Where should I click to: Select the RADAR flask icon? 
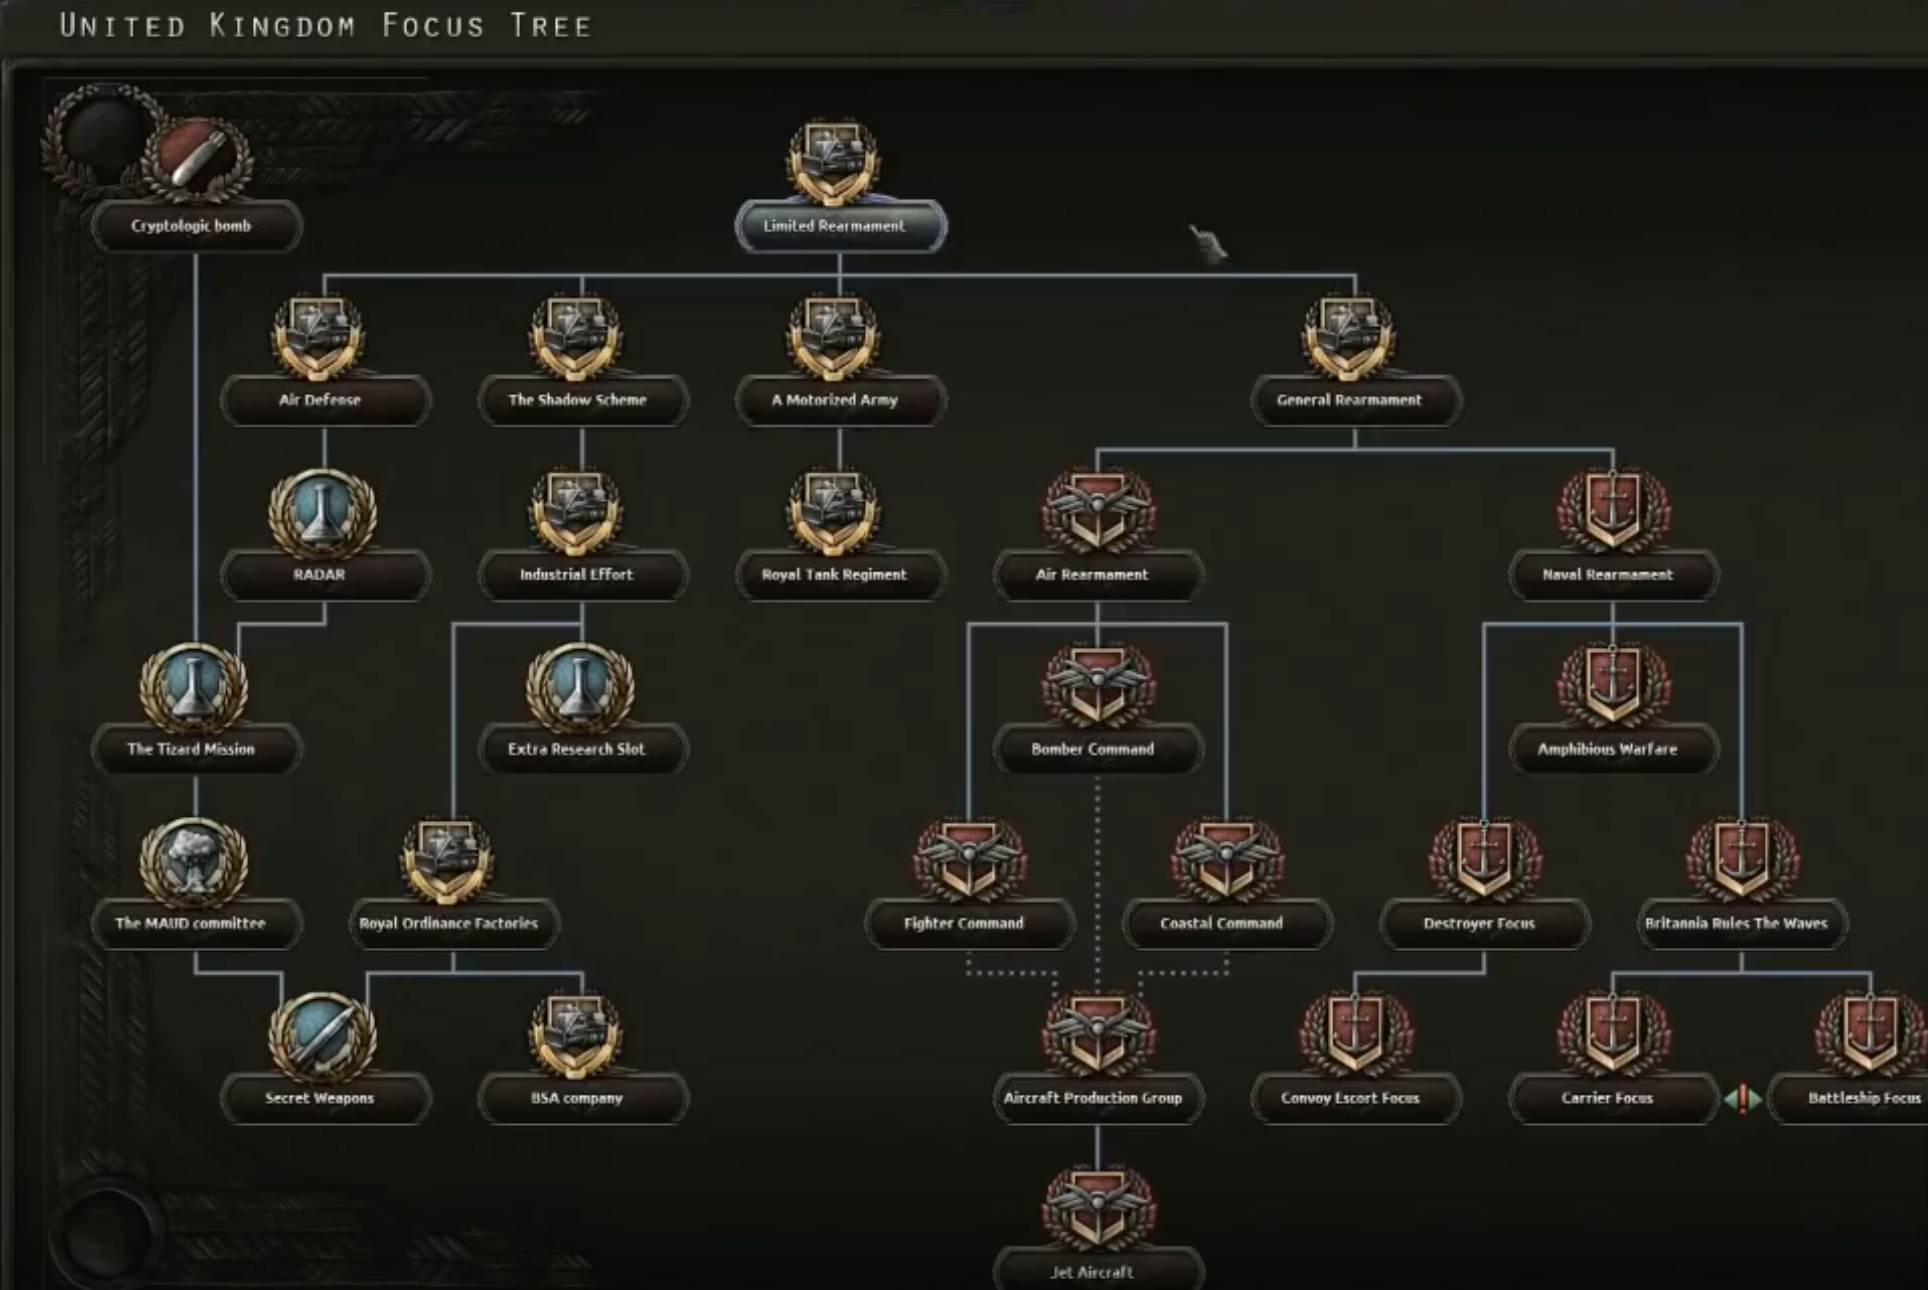click(322, 513)
